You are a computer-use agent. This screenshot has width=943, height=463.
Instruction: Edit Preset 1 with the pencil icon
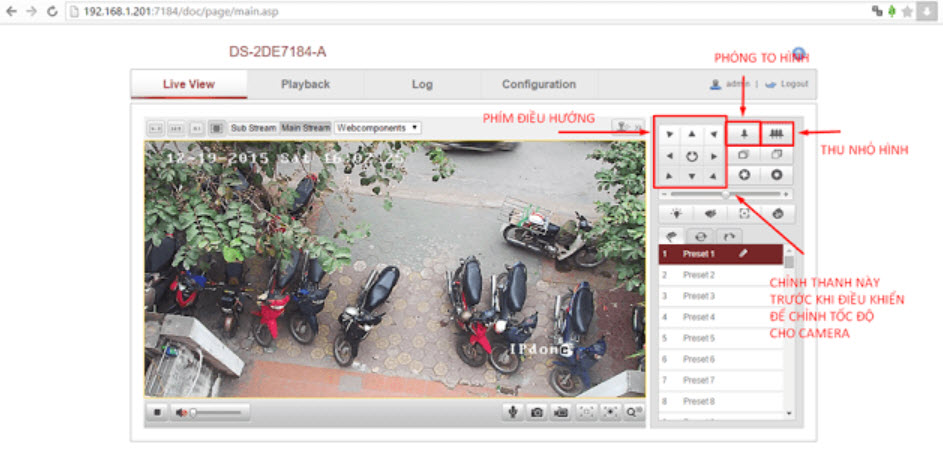click(x=743, y=254)
